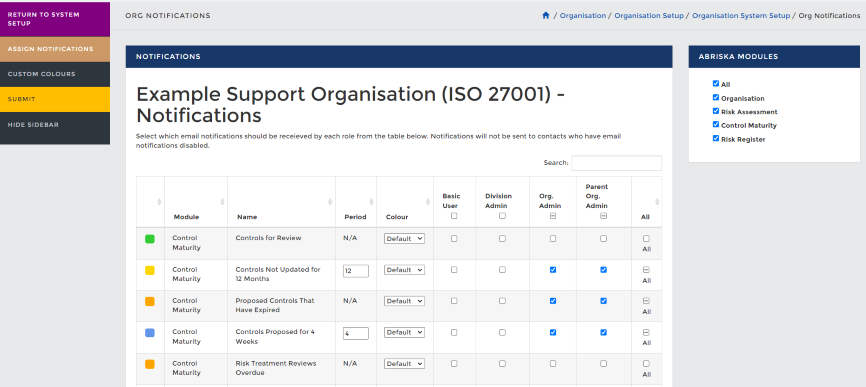This screenshot has width=866, height=387.
Task: Uncheck Org. Admin for Controls Not Updated
Action: pos(553,270)
